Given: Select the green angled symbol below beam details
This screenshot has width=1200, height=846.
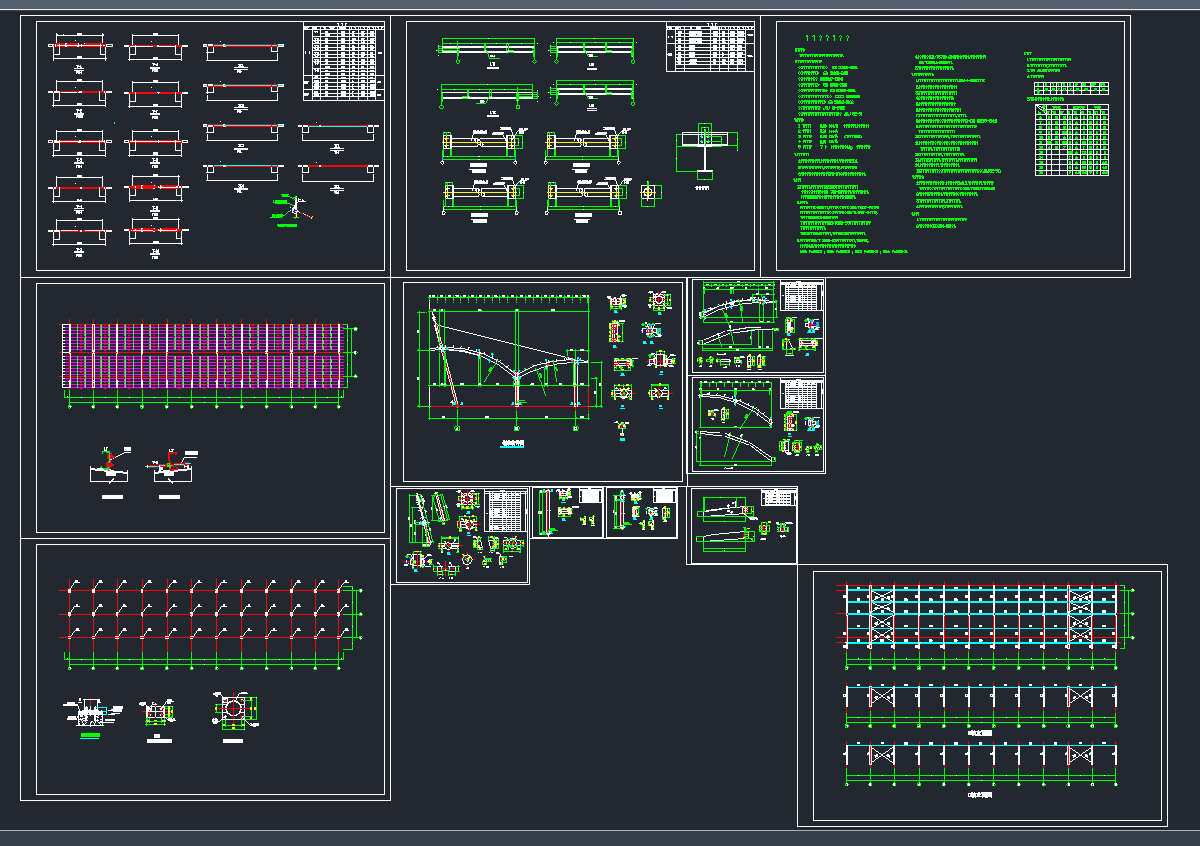Looking at the screenshot, I should point(295,208).
